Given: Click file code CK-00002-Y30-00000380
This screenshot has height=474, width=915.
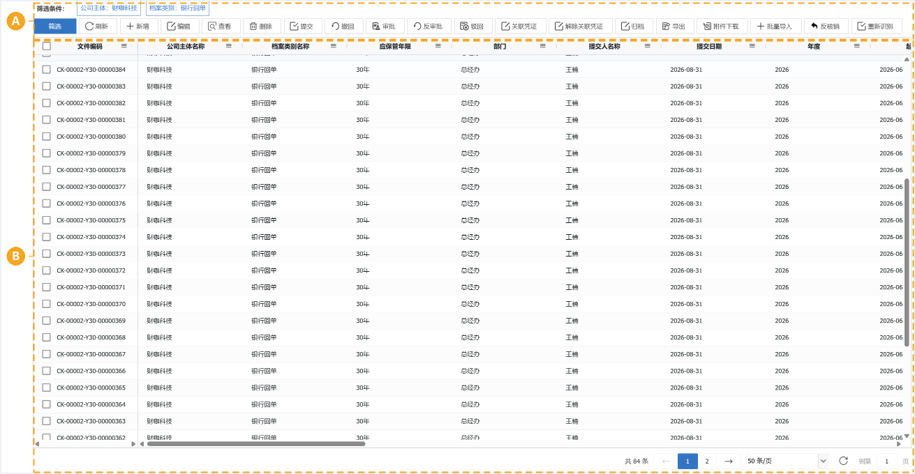Looking at the screenshot, I should point(89,137).
